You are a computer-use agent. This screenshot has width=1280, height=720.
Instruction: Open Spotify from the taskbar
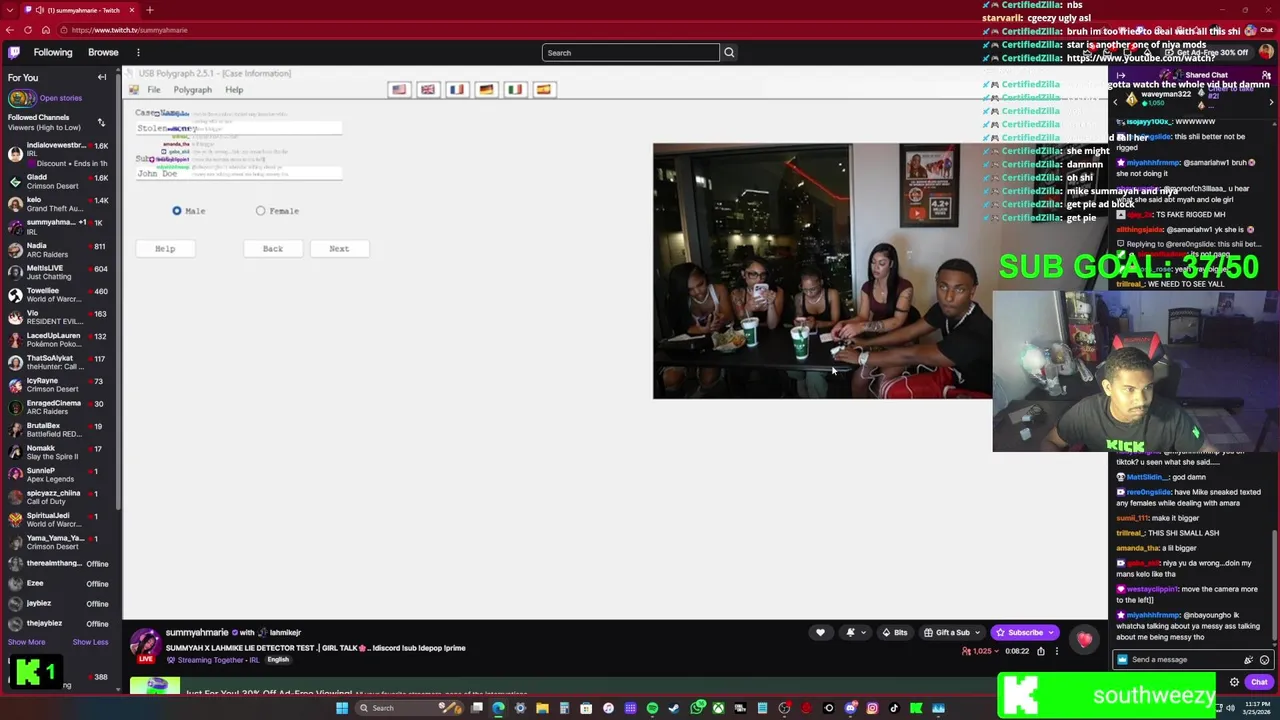652,708
